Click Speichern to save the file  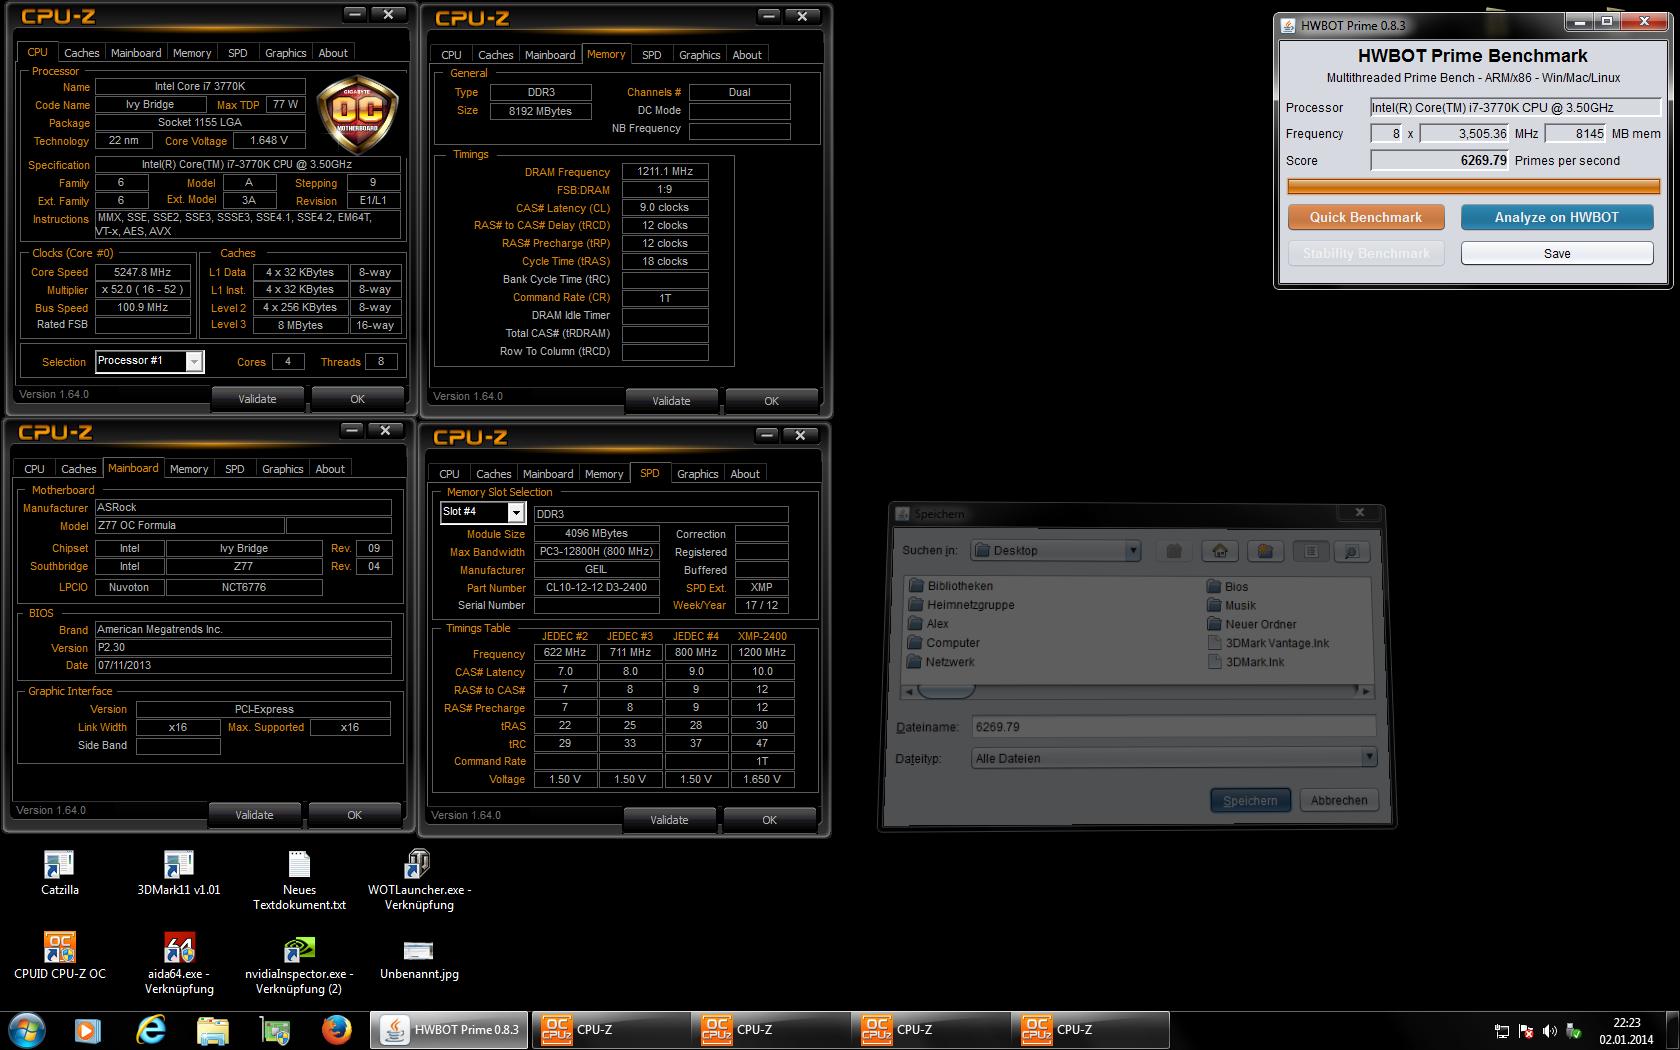(1250, 800)
